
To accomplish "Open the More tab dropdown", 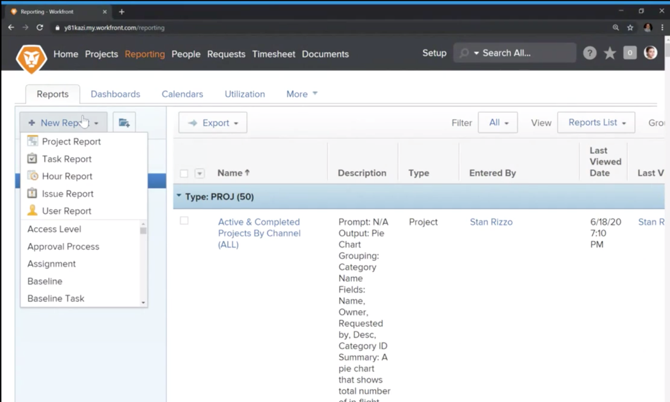I will (302, 94).
